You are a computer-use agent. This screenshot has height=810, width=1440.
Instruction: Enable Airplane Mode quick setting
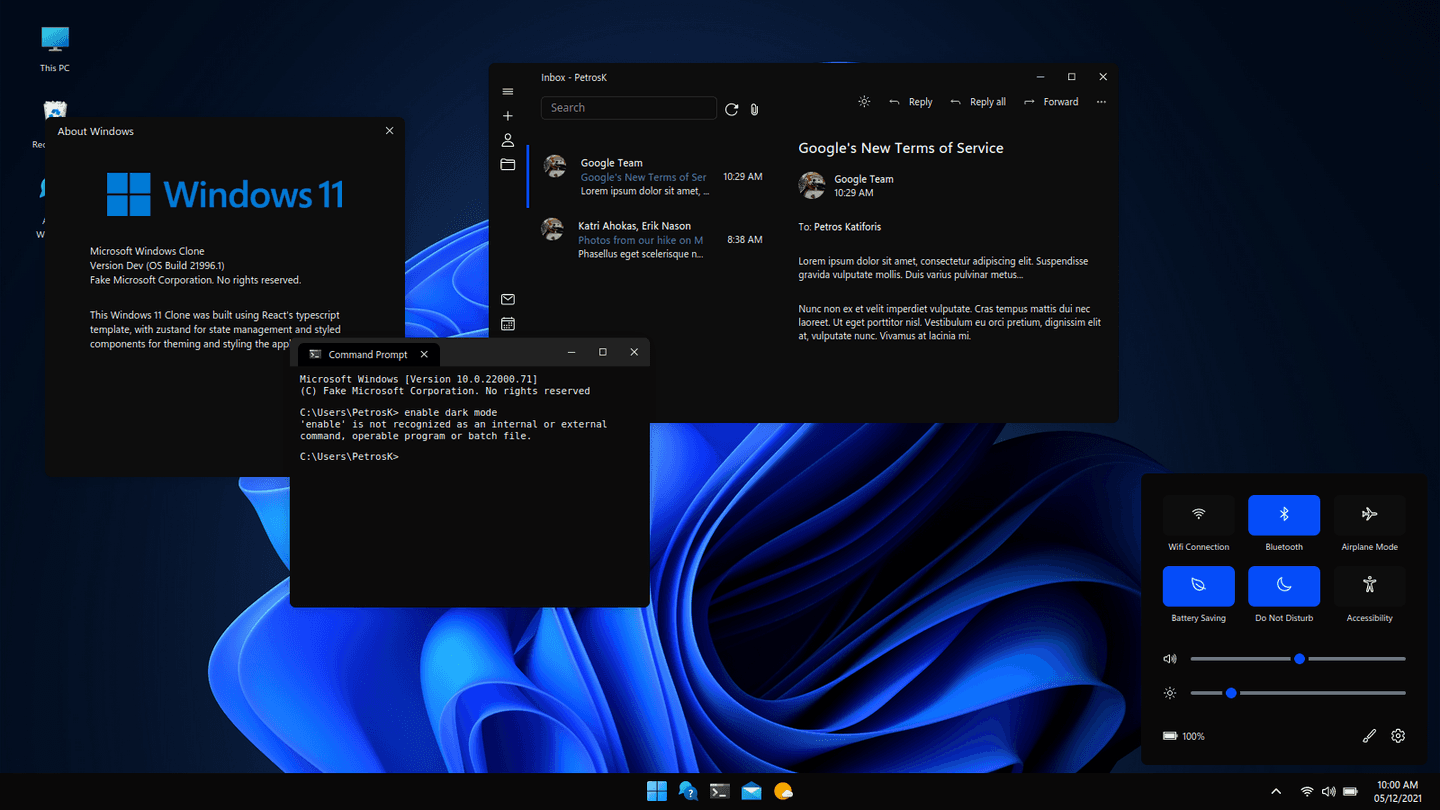tap(1369, 515)
